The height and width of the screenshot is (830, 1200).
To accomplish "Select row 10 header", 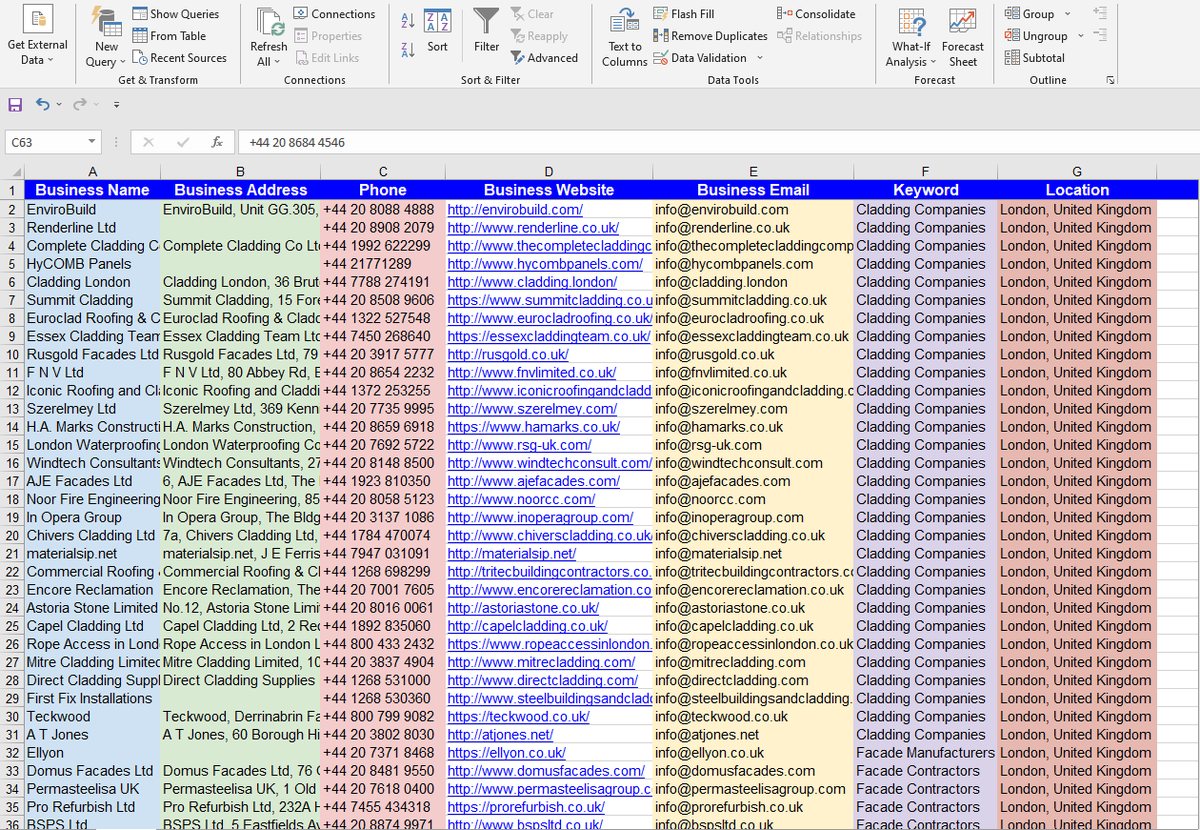I will (x=12, y=354).
